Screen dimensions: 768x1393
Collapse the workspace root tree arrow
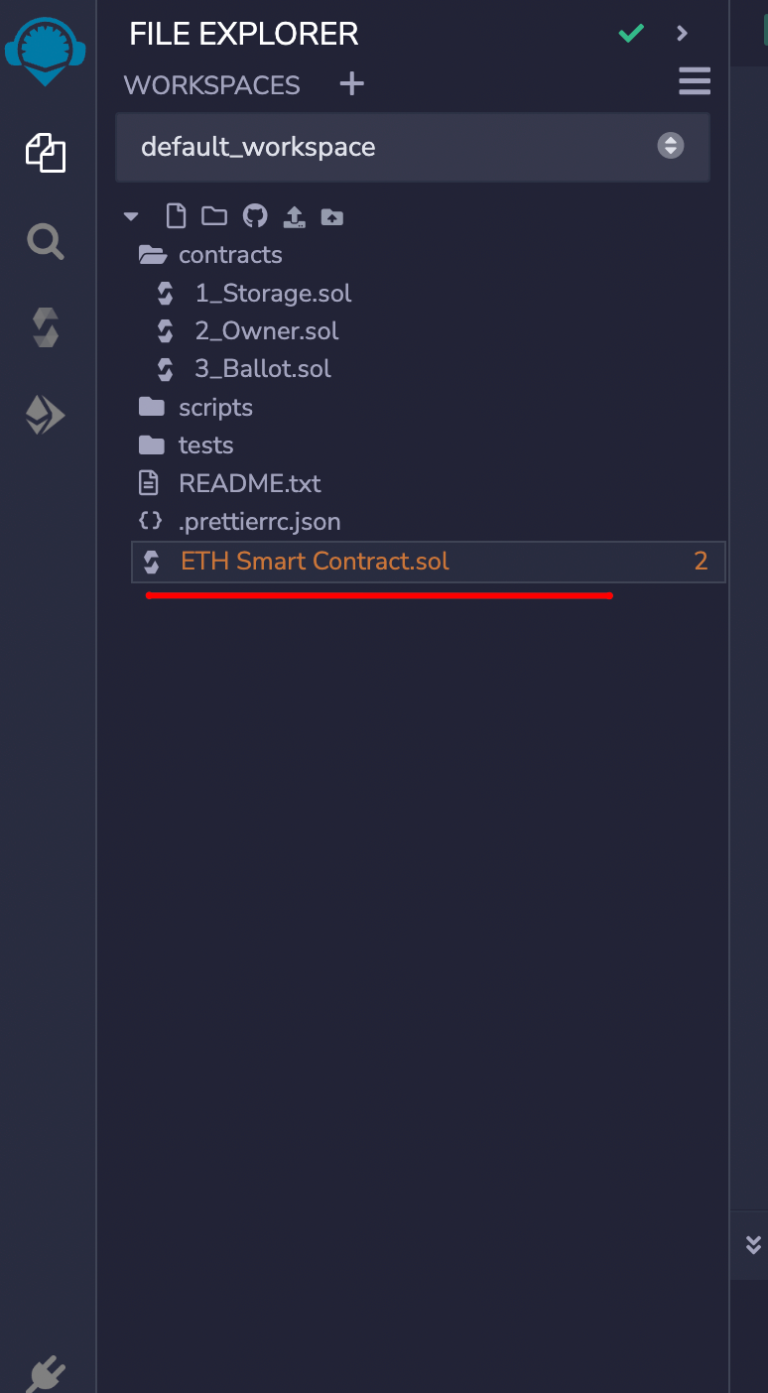pyautogui.click(x=131, y=216)
